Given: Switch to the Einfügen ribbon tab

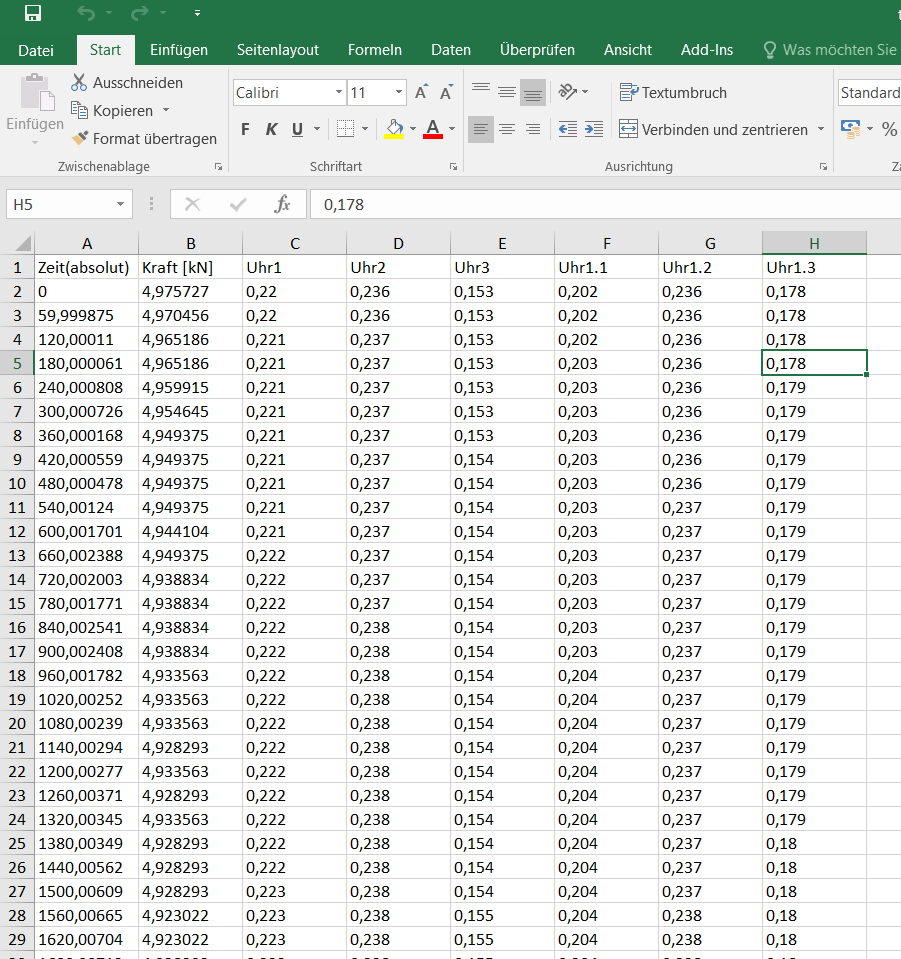Looking at the screenshot, I should [x=179, y=50].
